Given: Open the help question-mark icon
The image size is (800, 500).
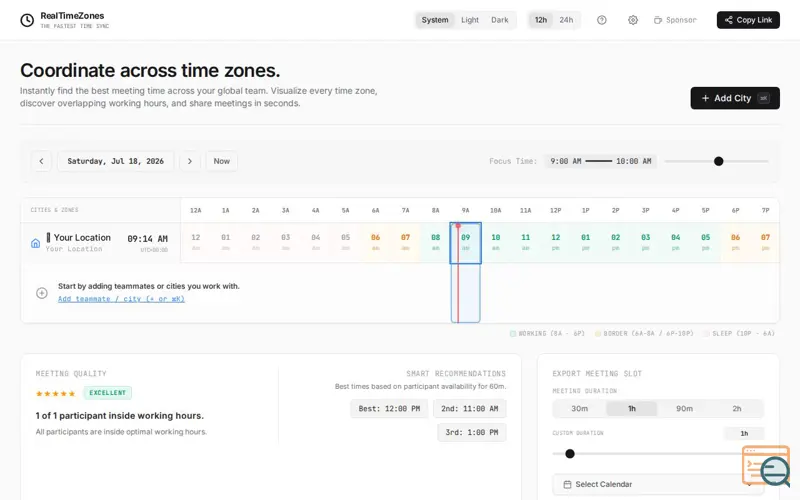Looking at the screenshot, I should [602, 20].
